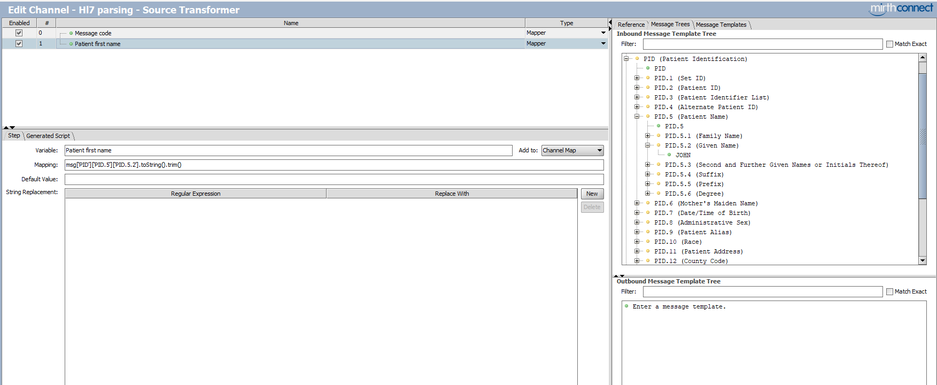Viewport: 937px width, 385px height.
Task: Open the Message Trees tab
Action: (x=670, y=25)
